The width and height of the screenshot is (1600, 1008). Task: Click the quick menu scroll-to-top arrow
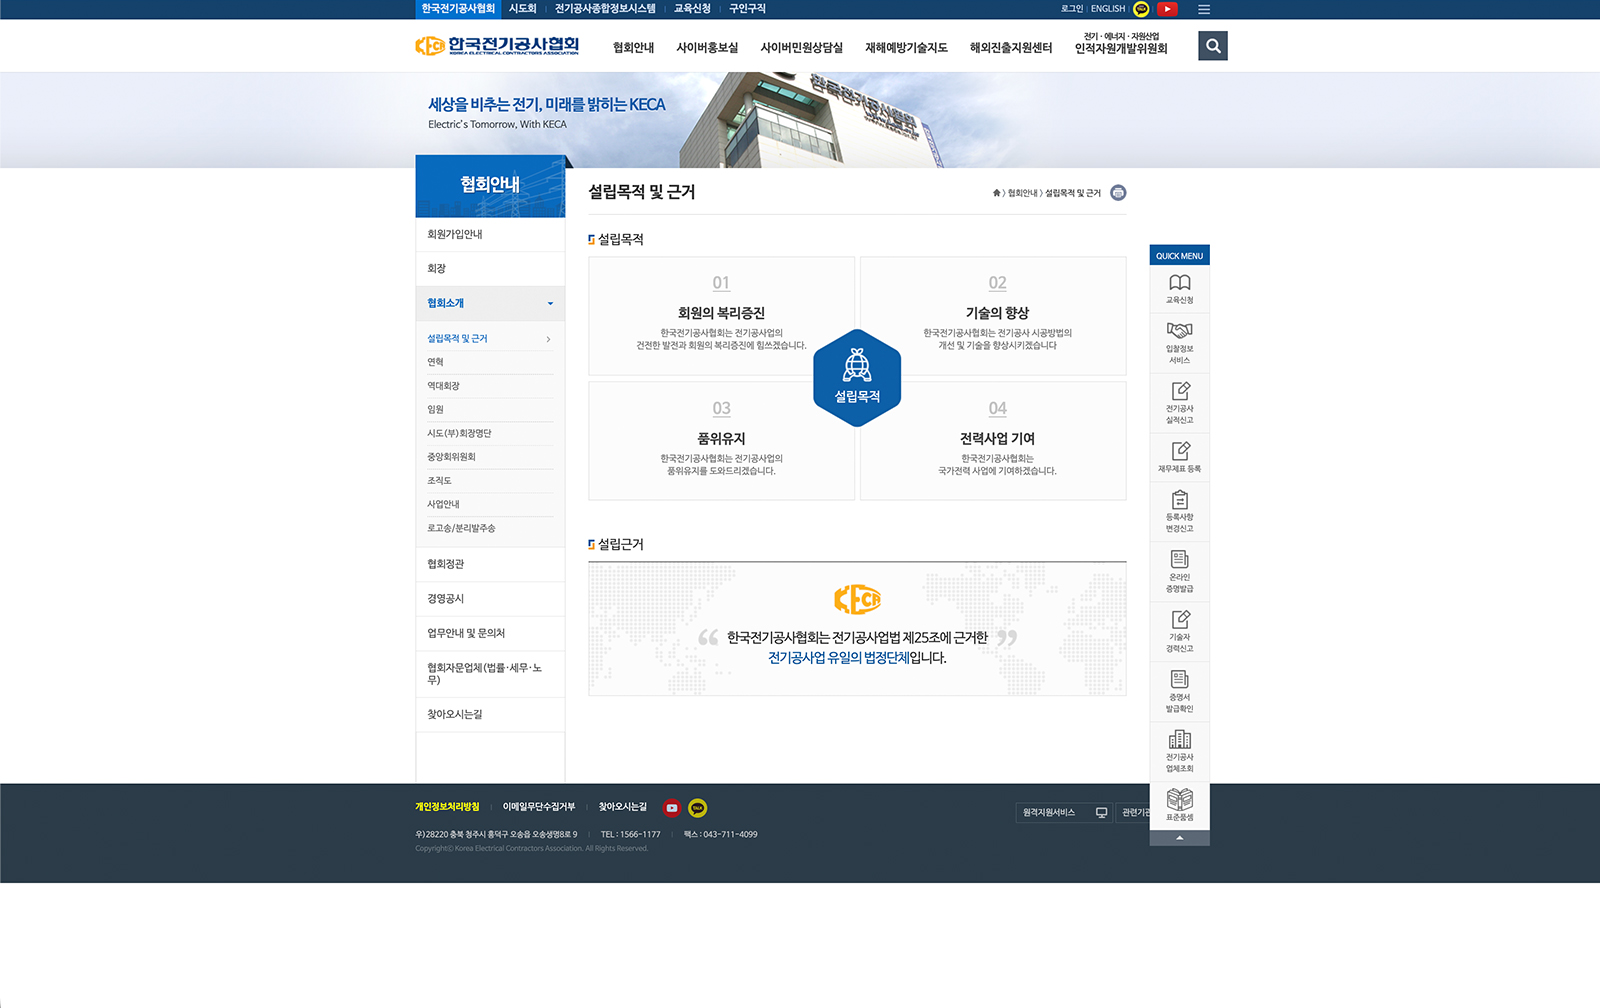tap(1179, 838)
